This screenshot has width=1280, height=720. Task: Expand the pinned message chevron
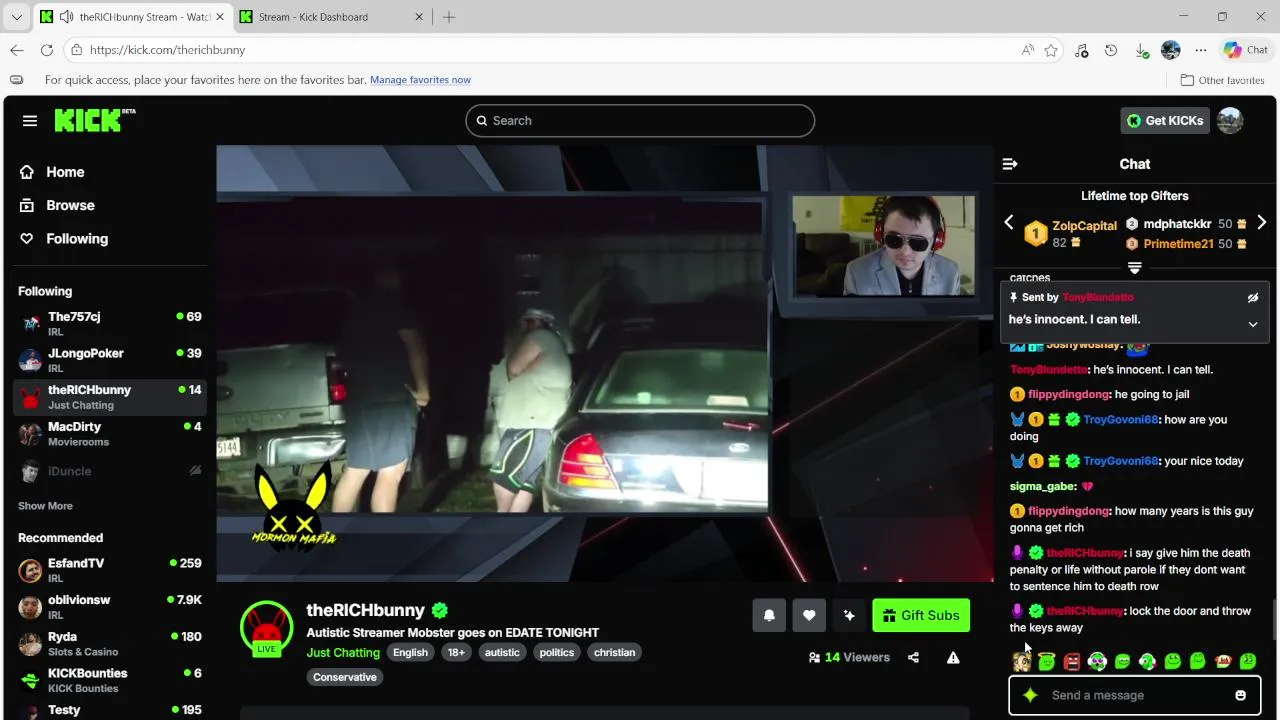(x=1252, y=324)
